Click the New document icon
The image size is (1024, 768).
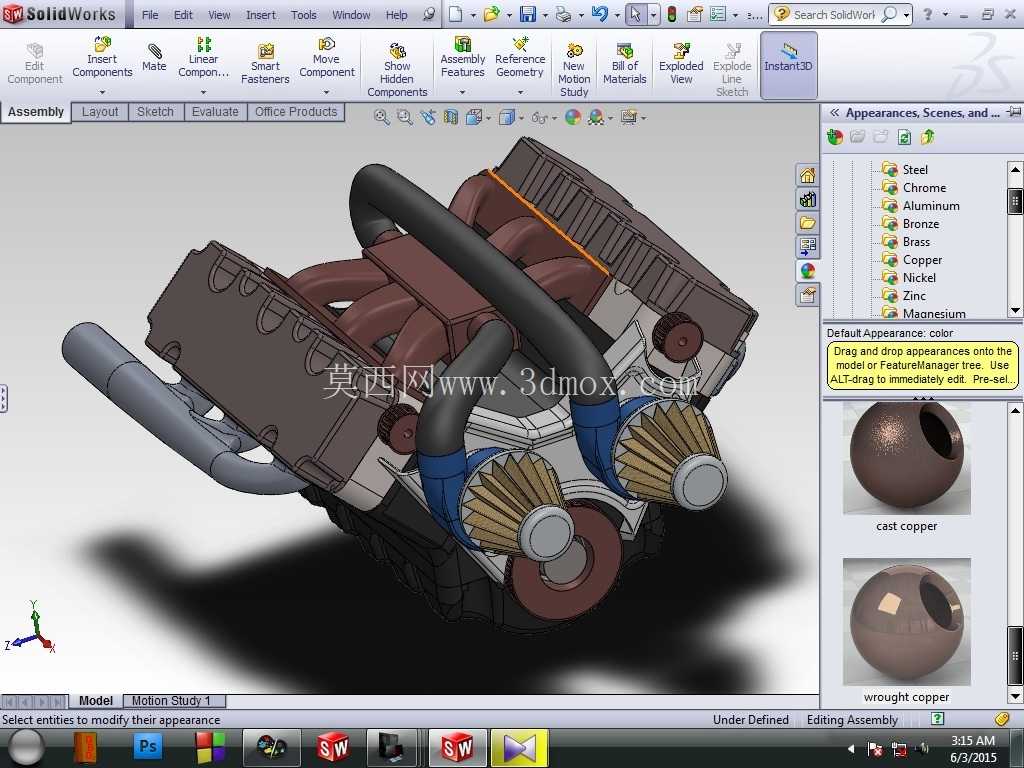(456, 14)
